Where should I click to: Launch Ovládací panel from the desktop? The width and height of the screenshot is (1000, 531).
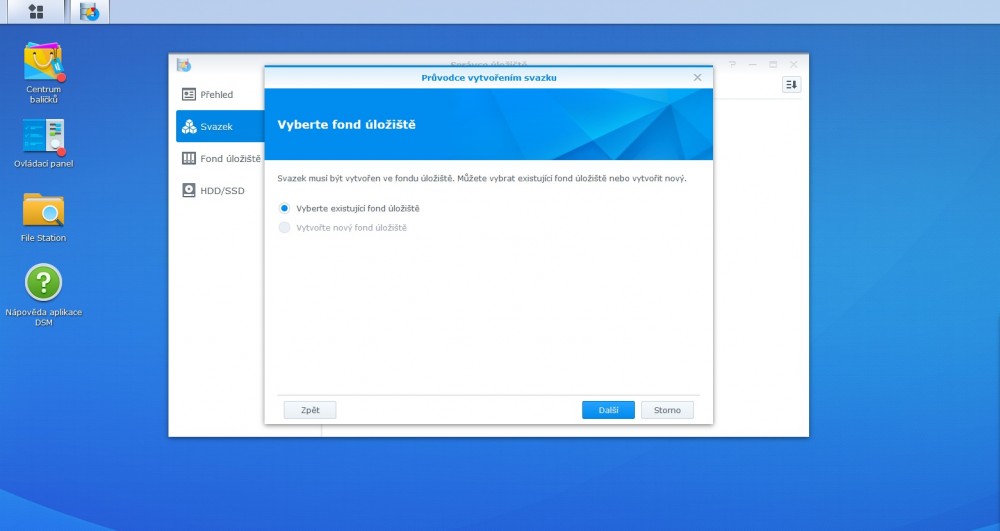(43, 136)
